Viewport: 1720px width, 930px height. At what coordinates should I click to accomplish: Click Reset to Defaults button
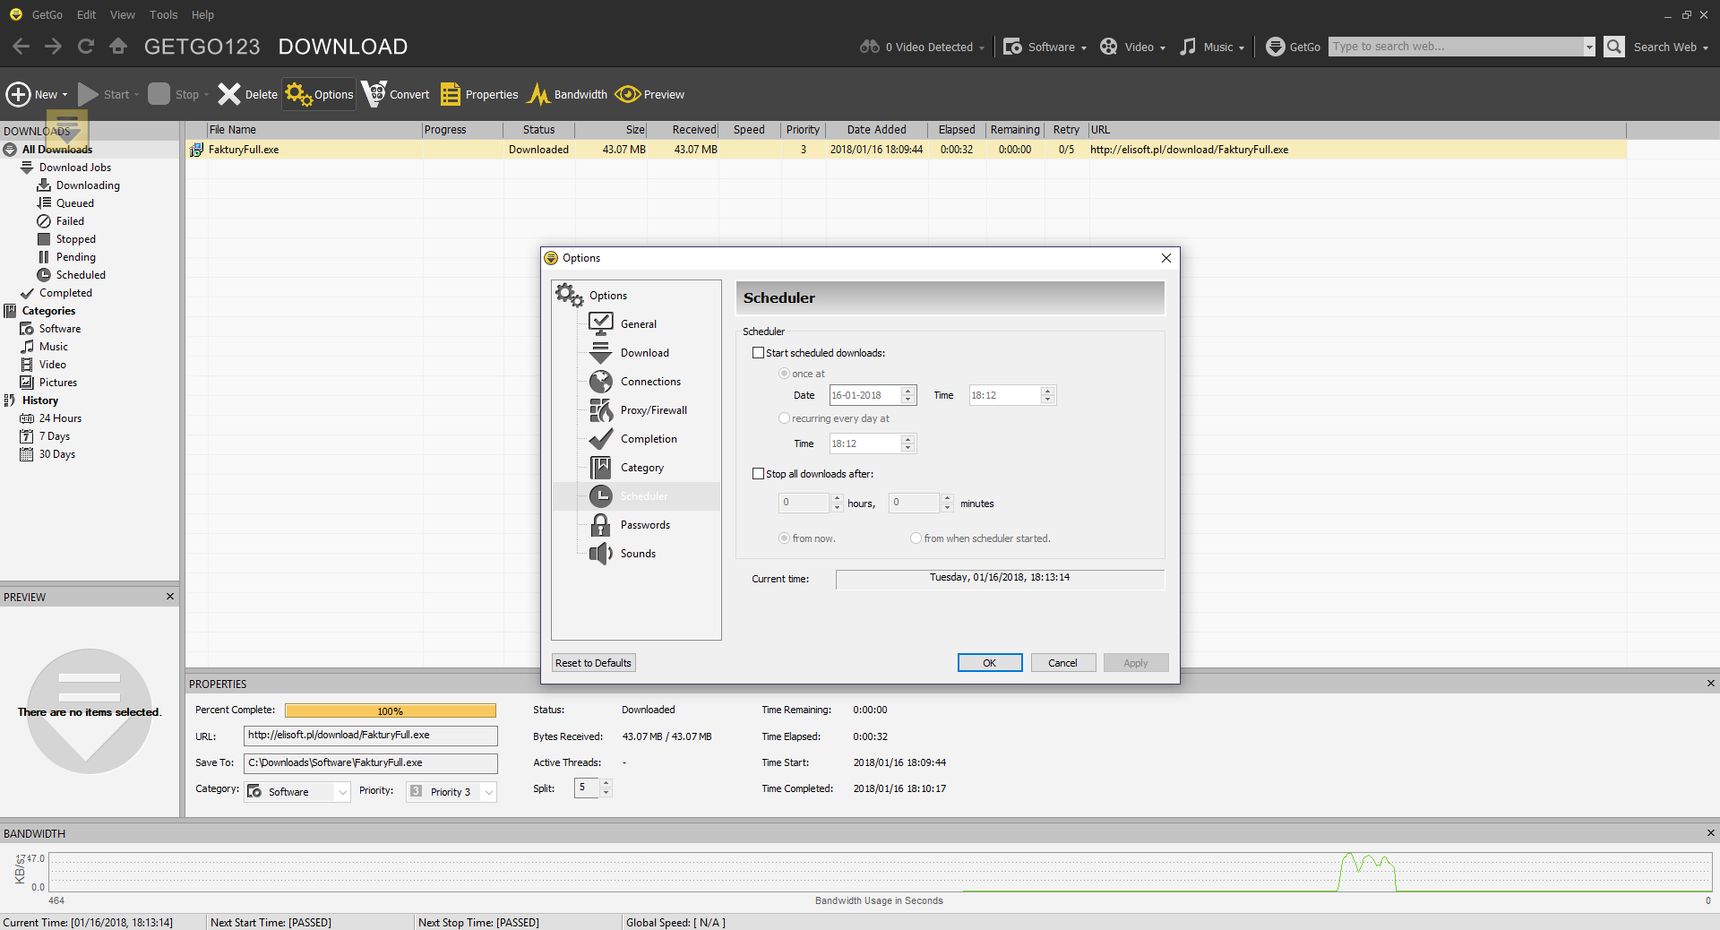pos(593,663)
